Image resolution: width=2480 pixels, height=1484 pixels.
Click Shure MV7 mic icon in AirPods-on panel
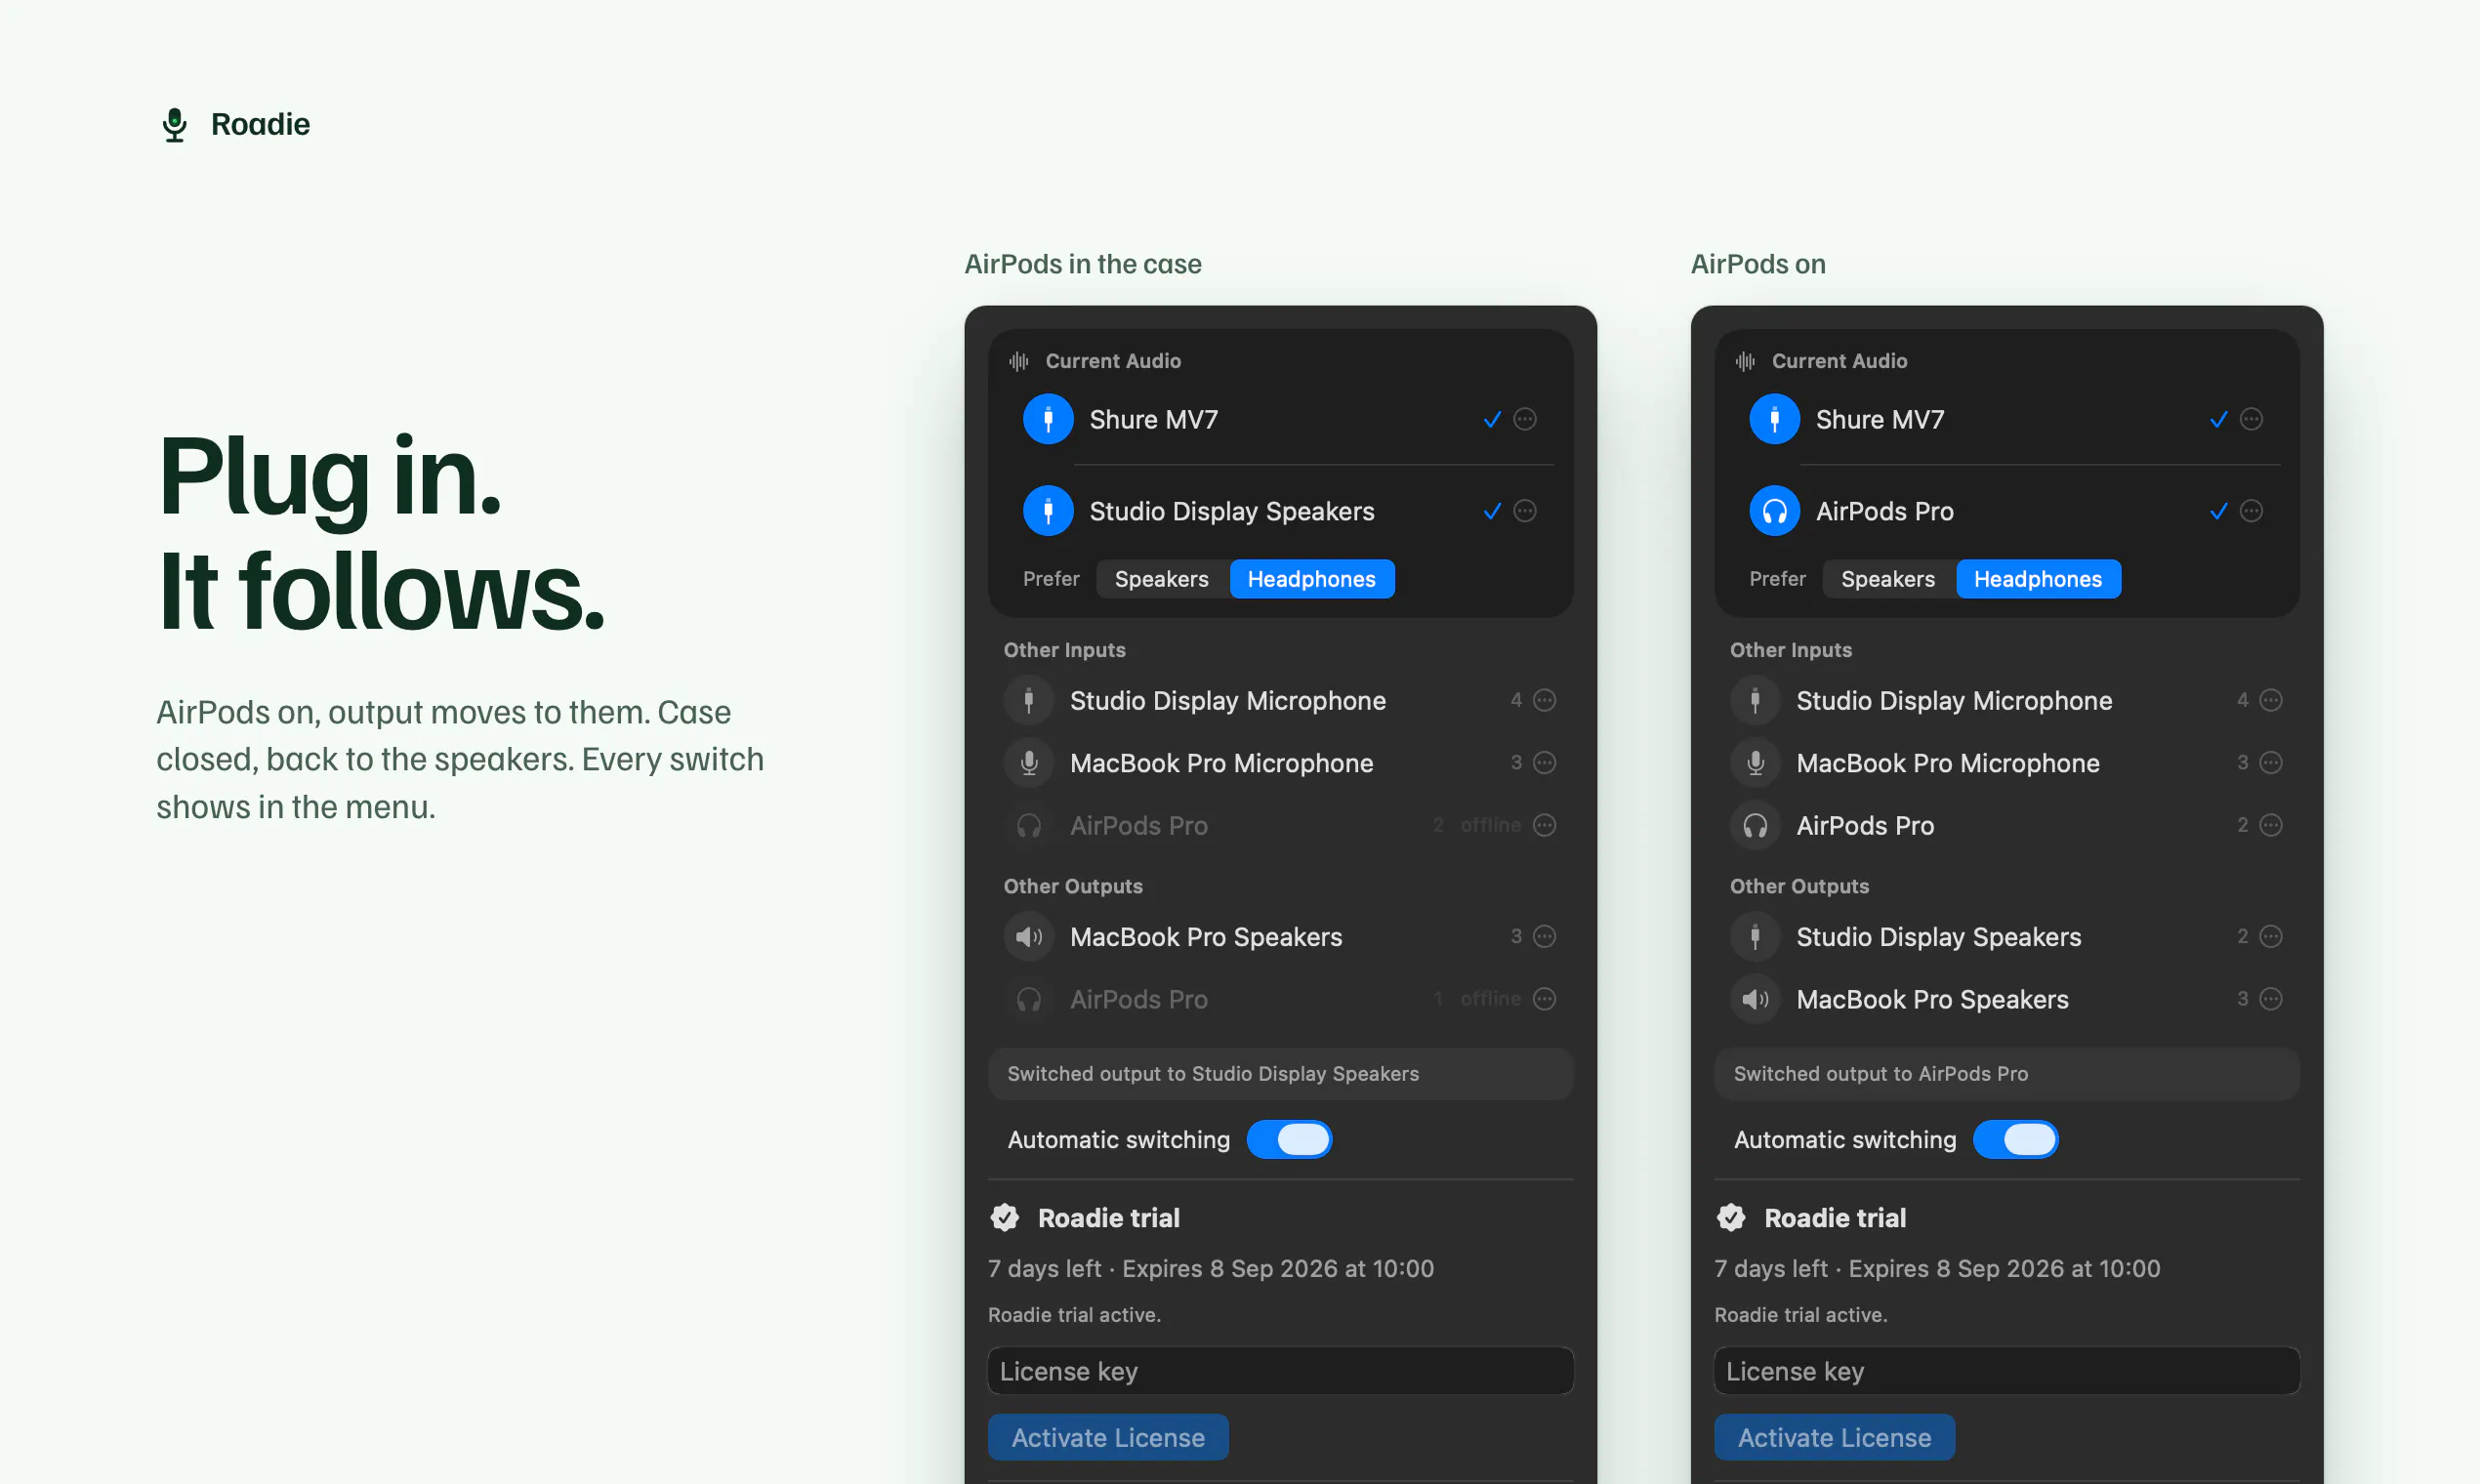click(x=1775, y=419)
